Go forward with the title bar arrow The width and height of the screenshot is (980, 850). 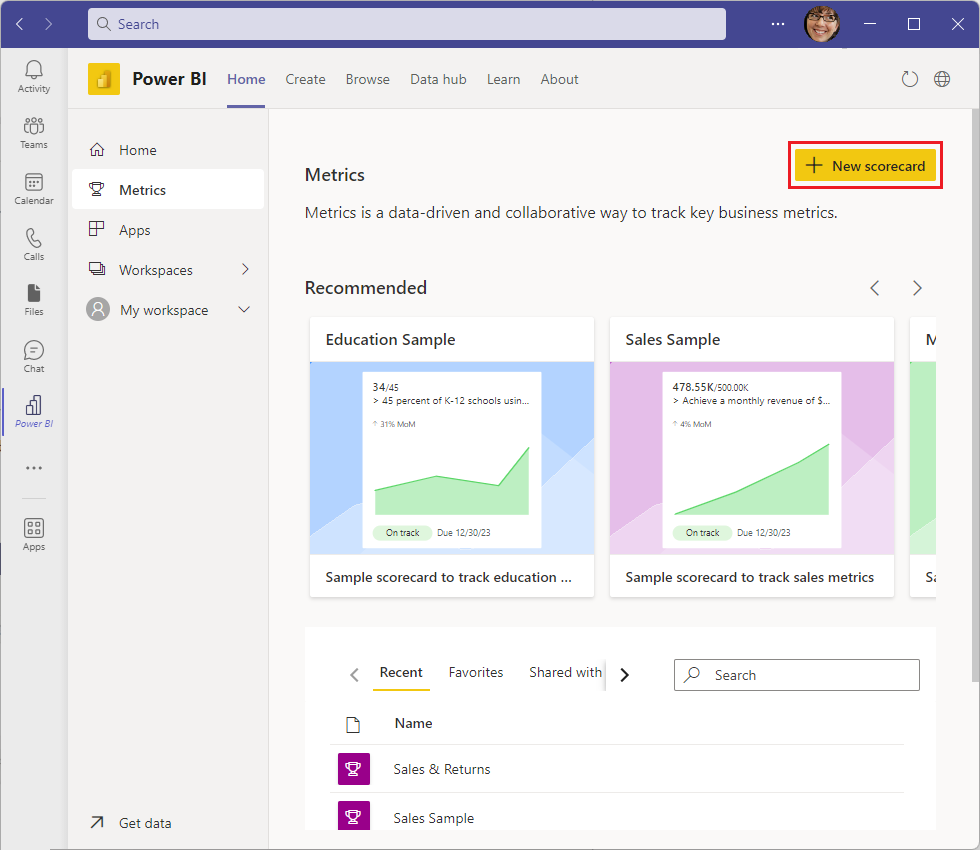tap(48, 24)
